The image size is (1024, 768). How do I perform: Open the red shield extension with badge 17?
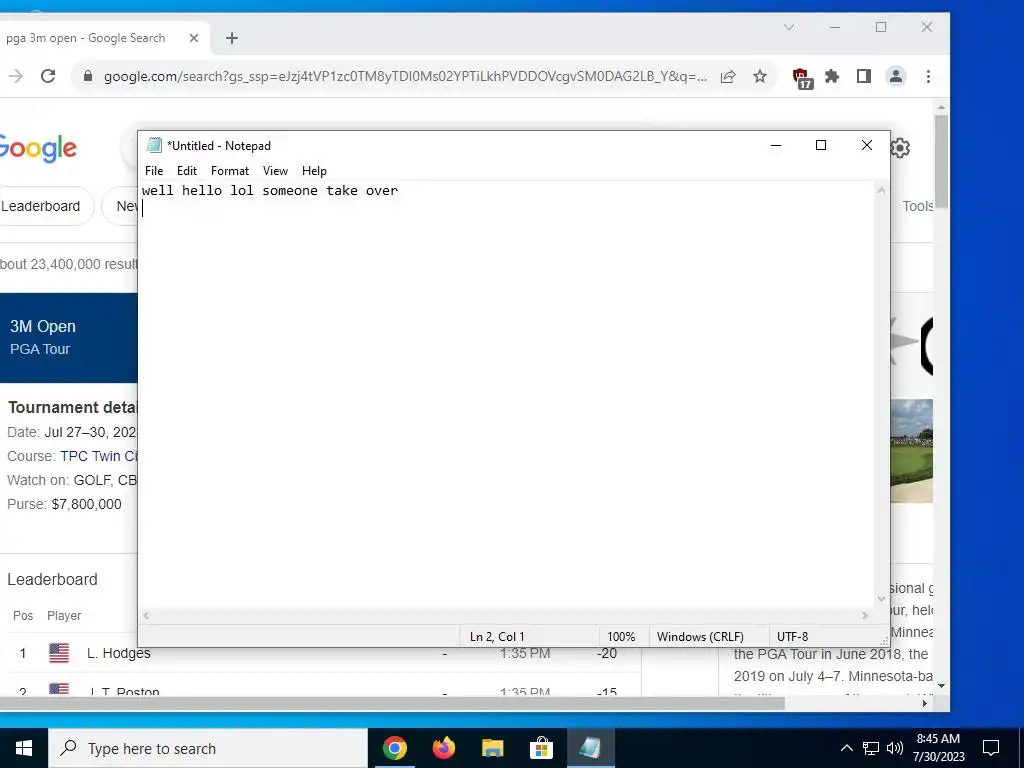802,78
